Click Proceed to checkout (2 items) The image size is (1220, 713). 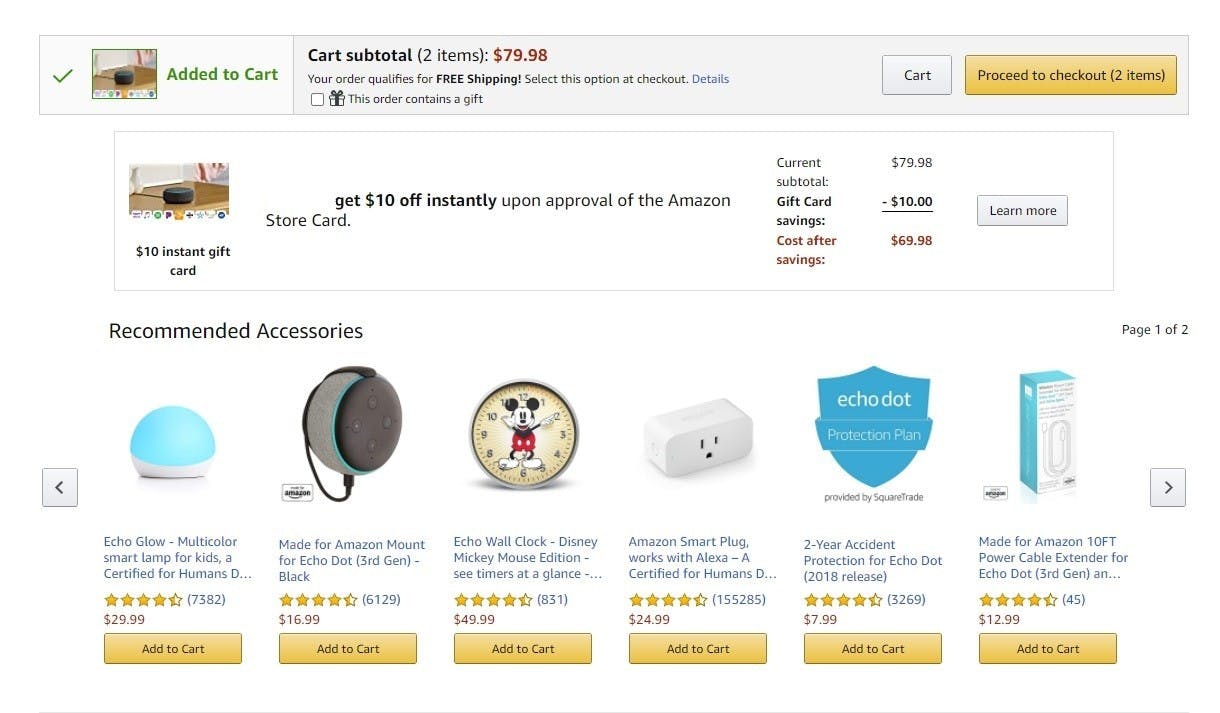click(x=1071, y=75)
